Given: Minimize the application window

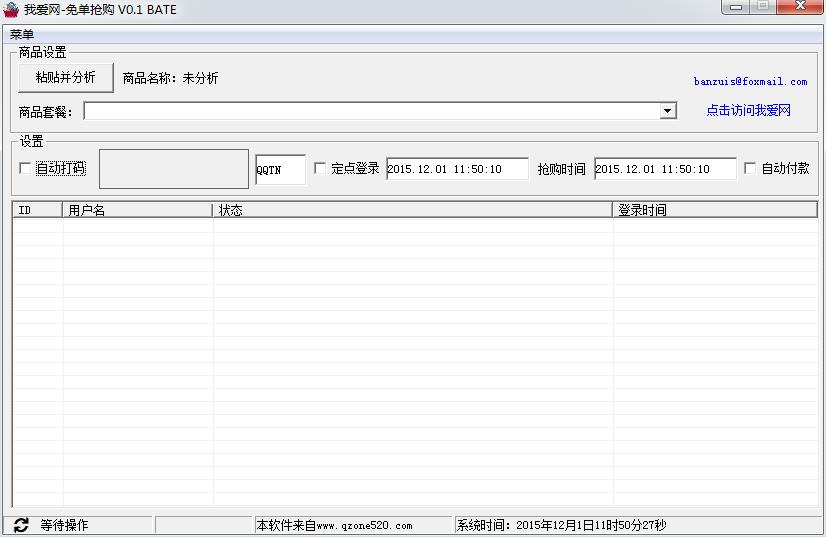Looking at the screenshot, I should coord(737,7).
